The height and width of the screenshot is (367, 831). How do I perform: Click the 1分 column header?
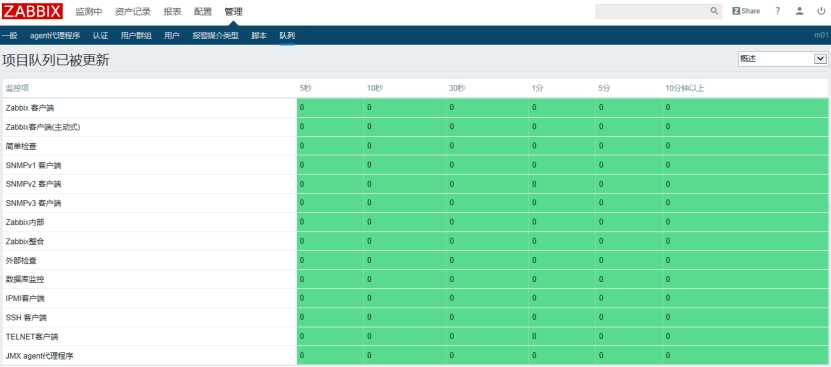pyautogui.click(x=537, y=89)
